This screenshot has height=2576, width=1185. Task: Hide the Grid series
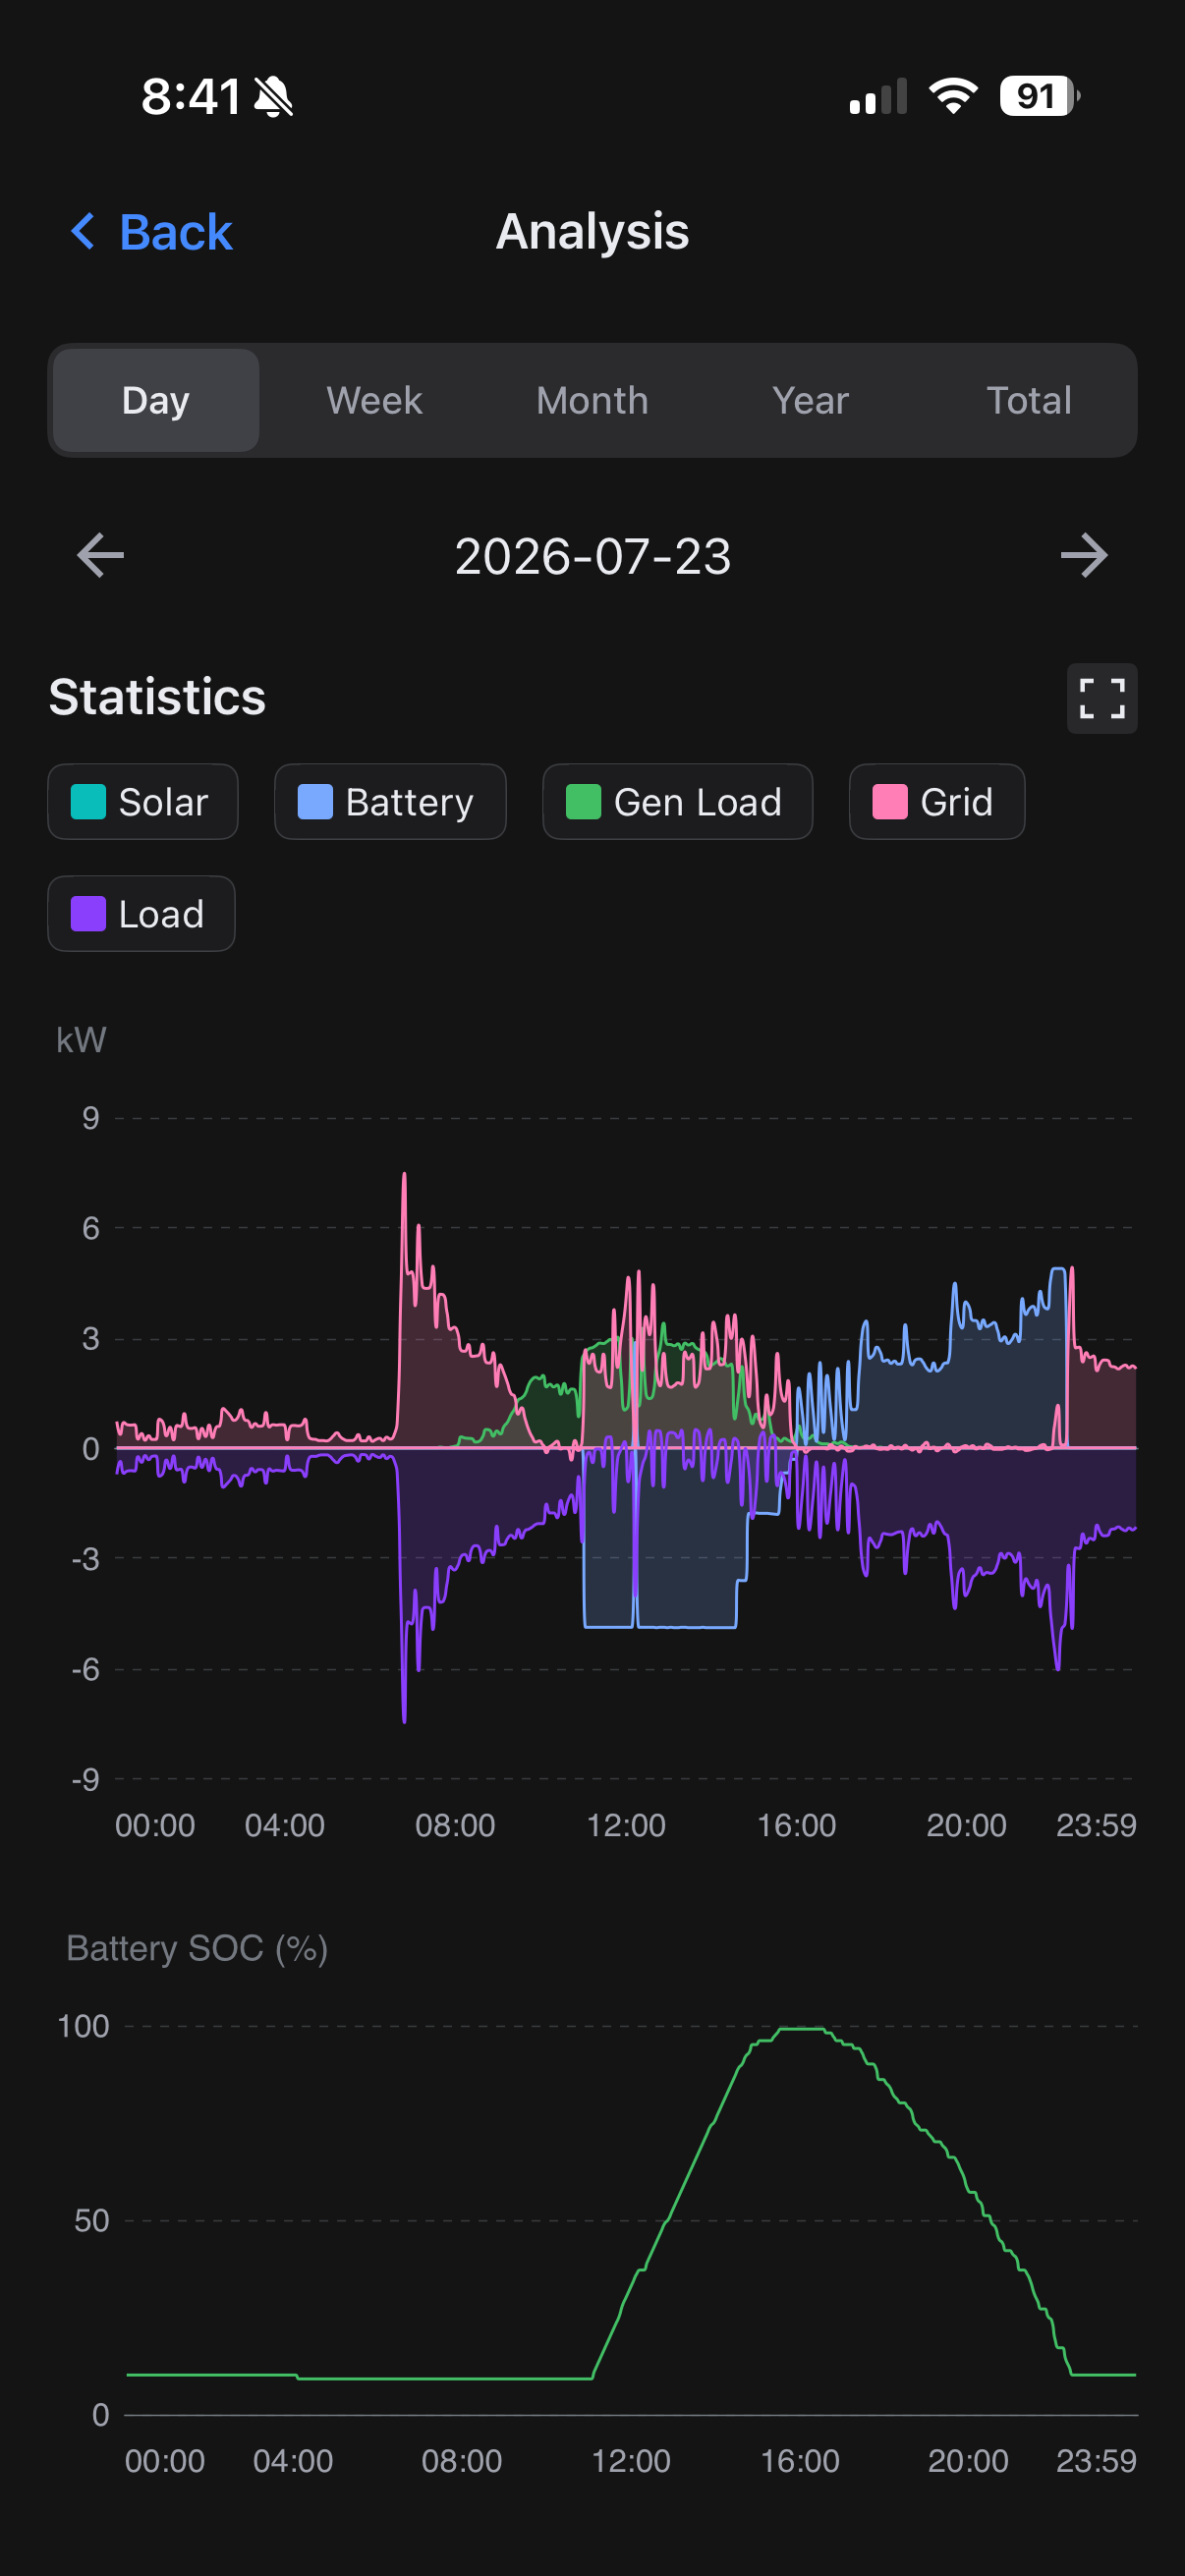pos(937,802)
